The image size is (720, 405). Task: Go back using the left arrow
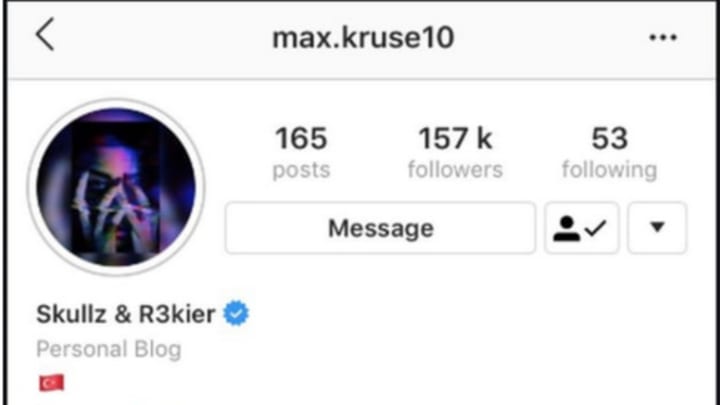(45, 34)
